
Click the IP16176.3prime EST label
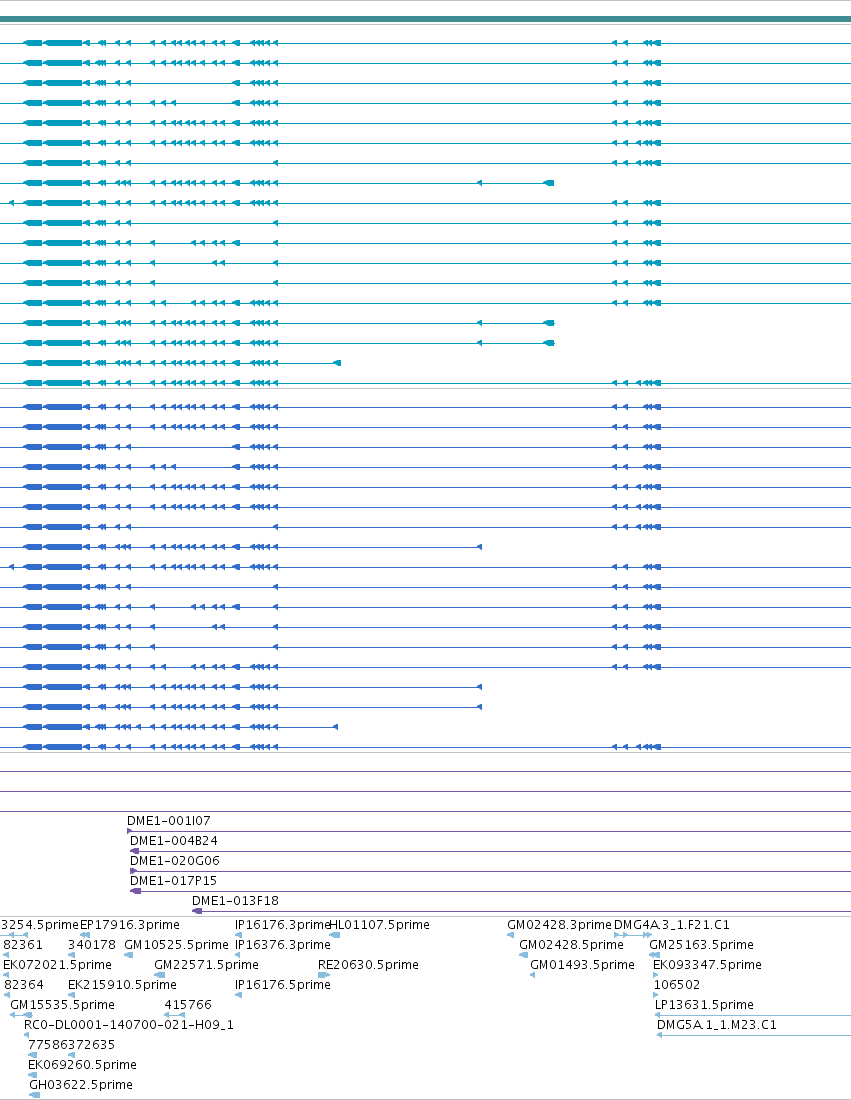click(282, 925)
